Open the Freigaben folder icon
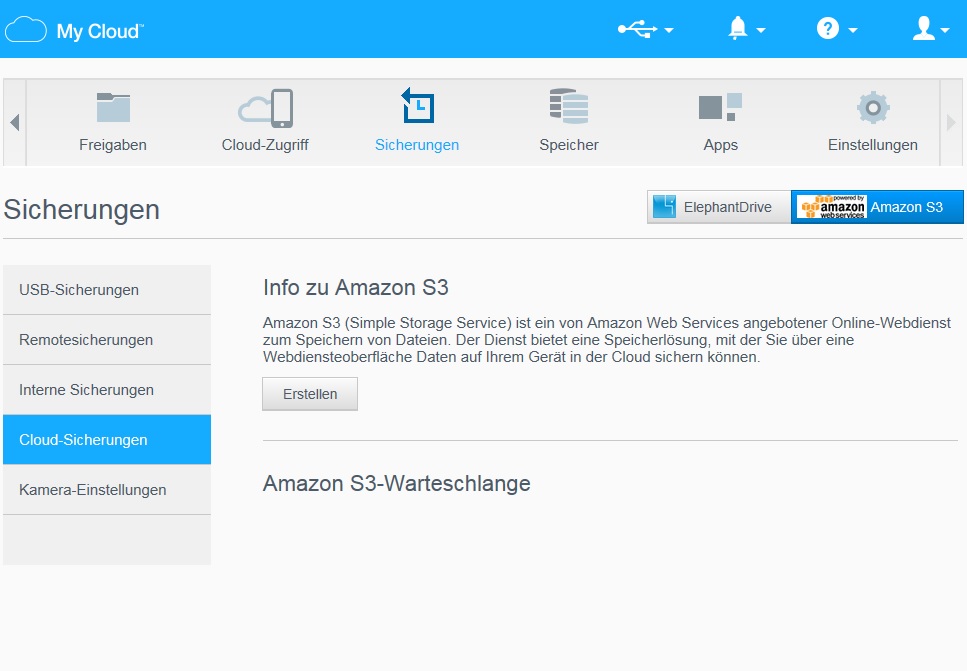Image resolution: width=967 pixels, height=671 pixels. coord(113,108)
